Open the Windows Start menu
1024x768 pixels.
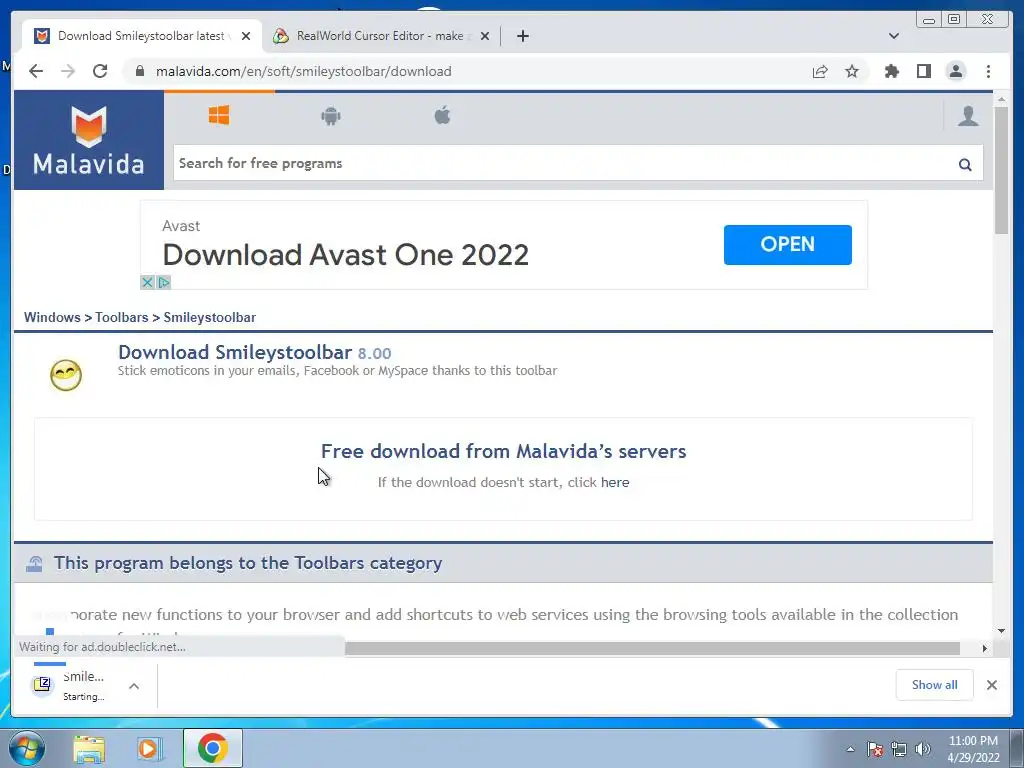pos(25,748)
